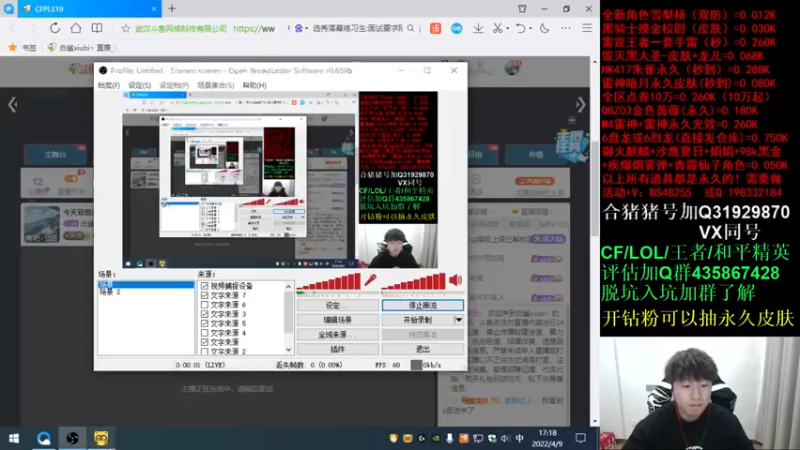The width and height of the screenshot is (800, 450).
Task: Toggle night mode moon icon
Action: [544, 29]
